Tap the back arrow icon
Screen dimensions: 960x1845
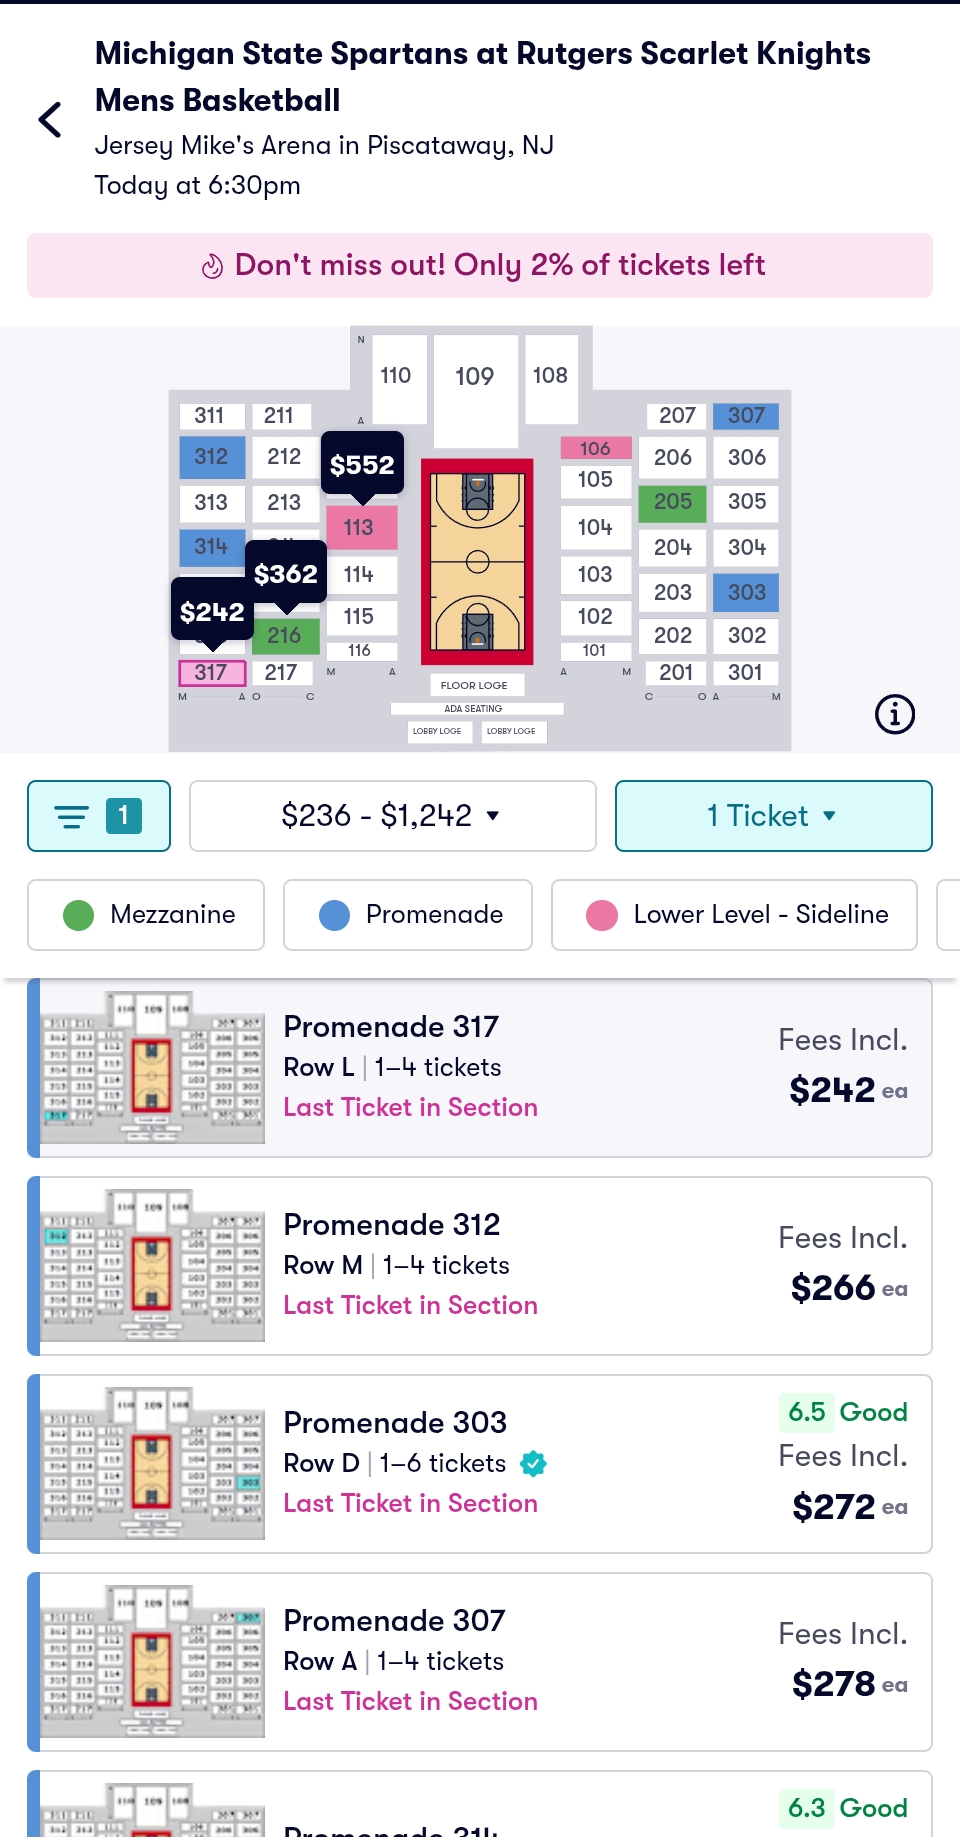(50, 120)
